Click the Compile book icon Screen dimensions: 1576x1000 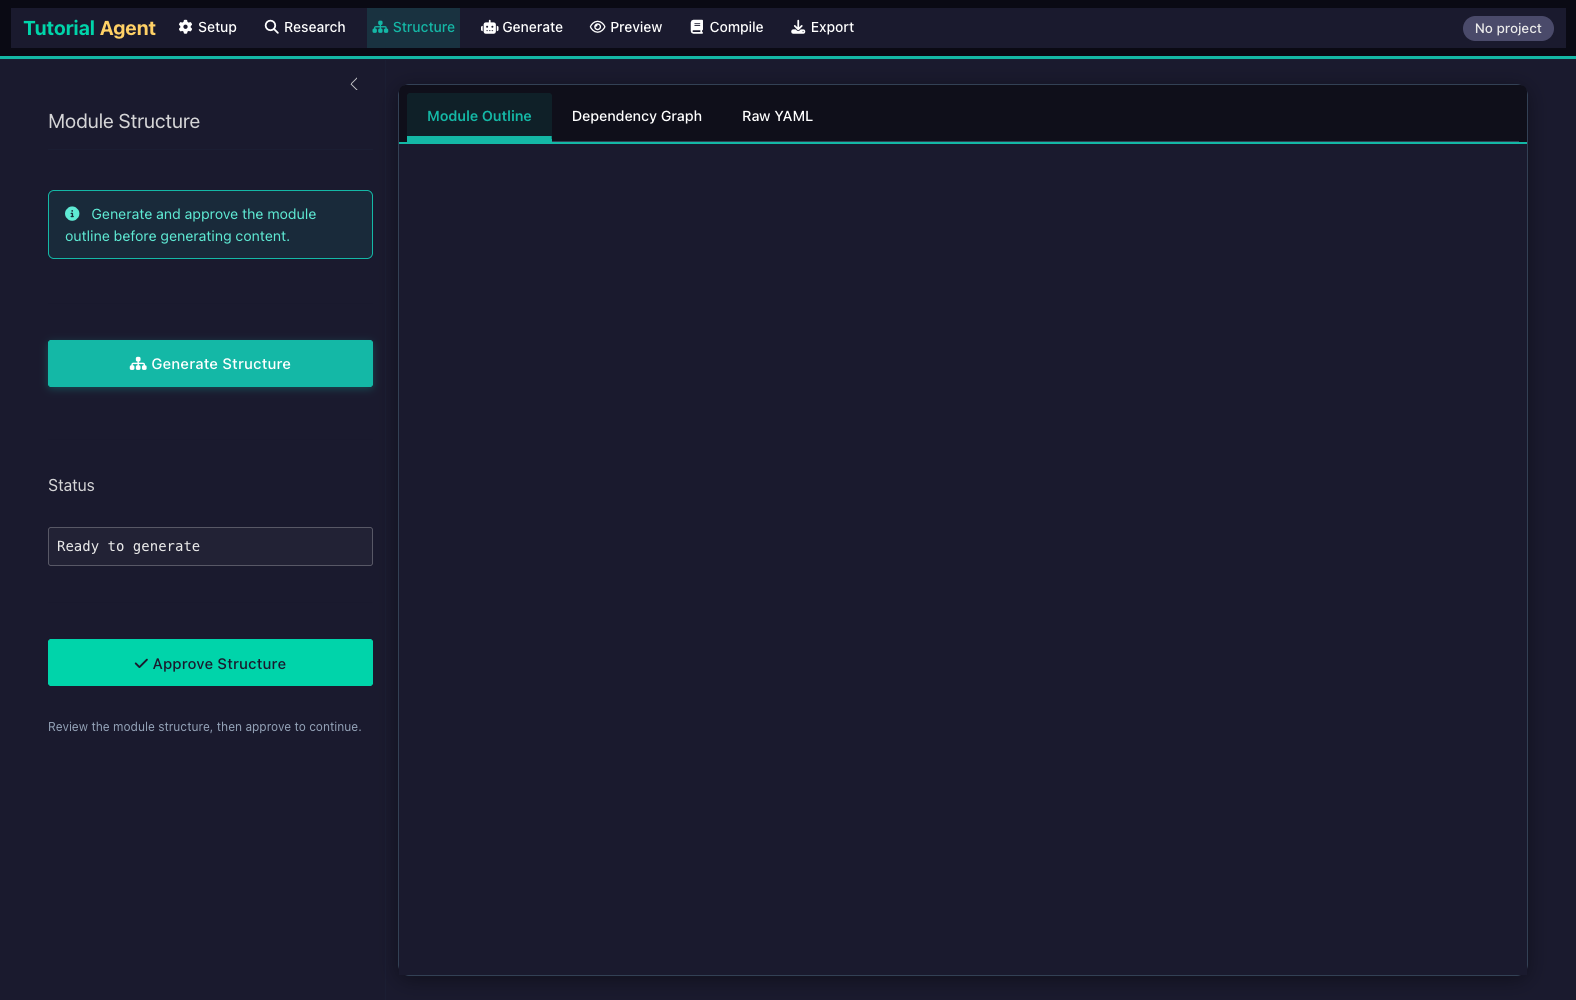click(697, 27)
